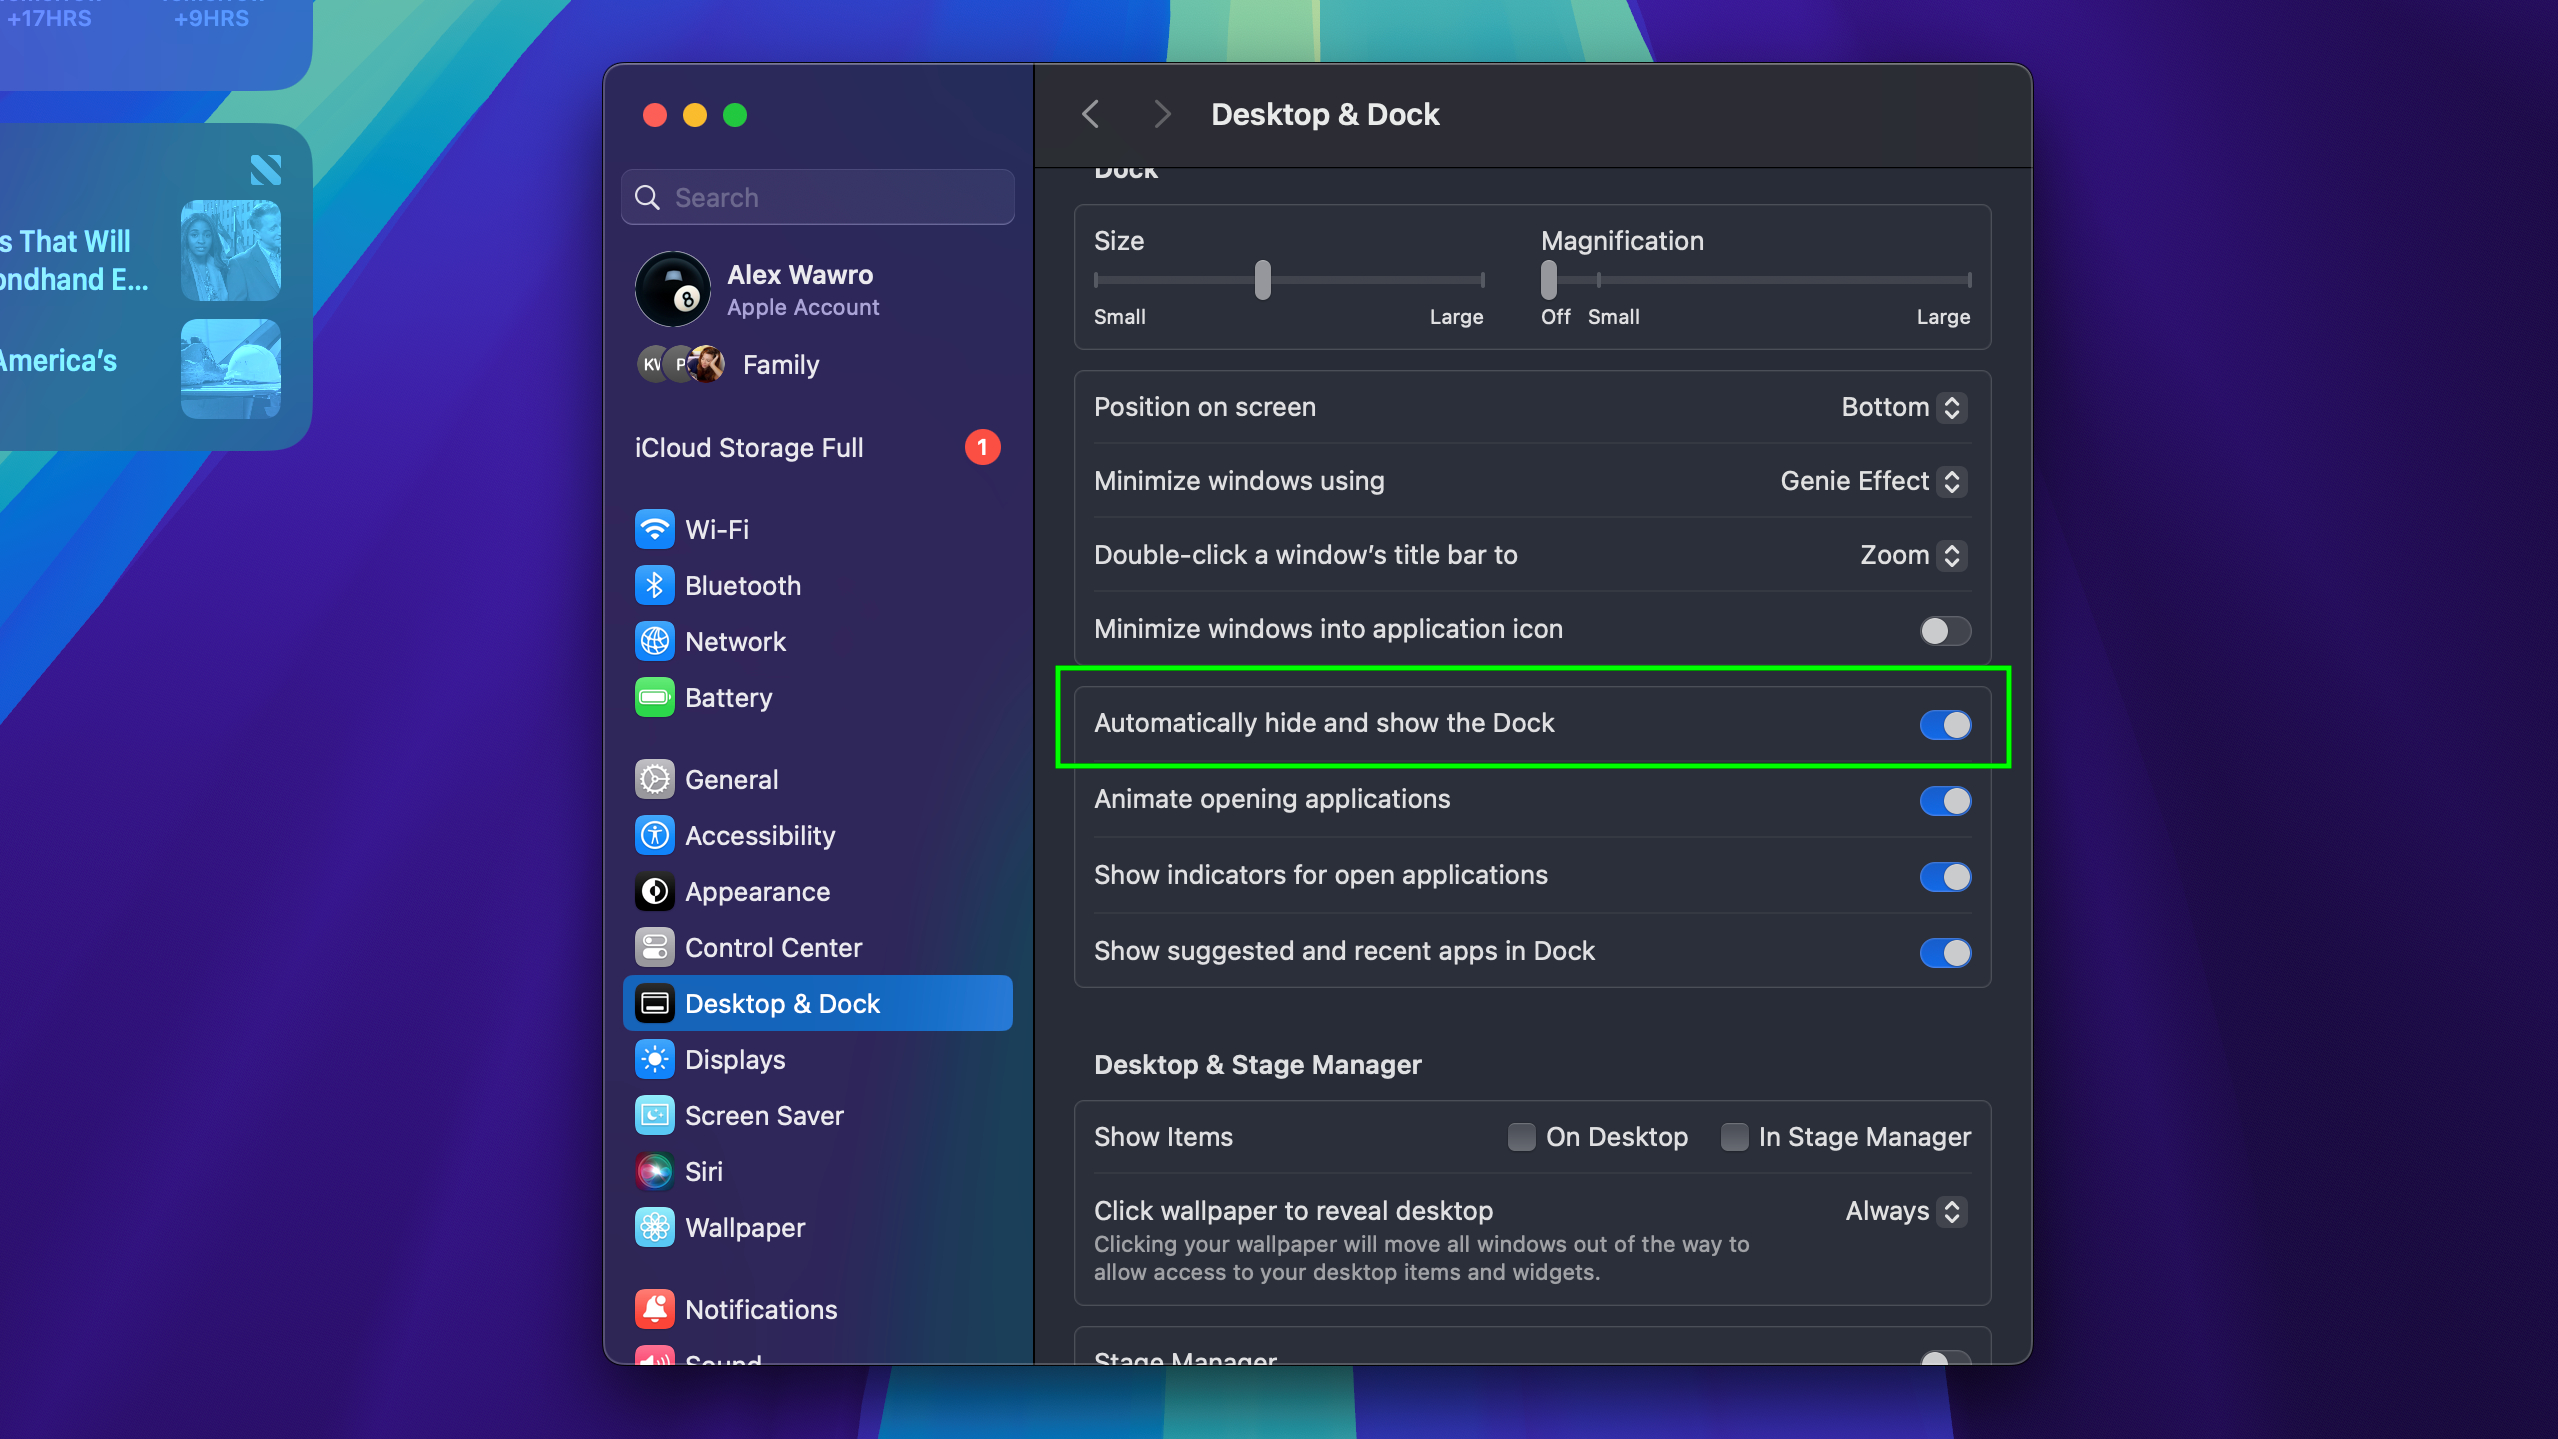The width and height of the screenshot is (2558, 1439).
Task: Open the first news thumbnail in the widget
Action: click(x=231, y=251)
